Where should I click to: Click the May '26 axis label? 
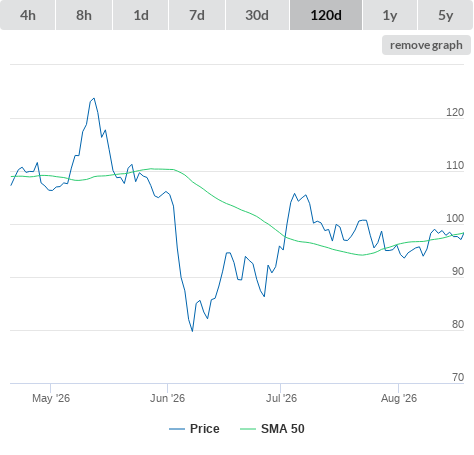pos(51,398)
